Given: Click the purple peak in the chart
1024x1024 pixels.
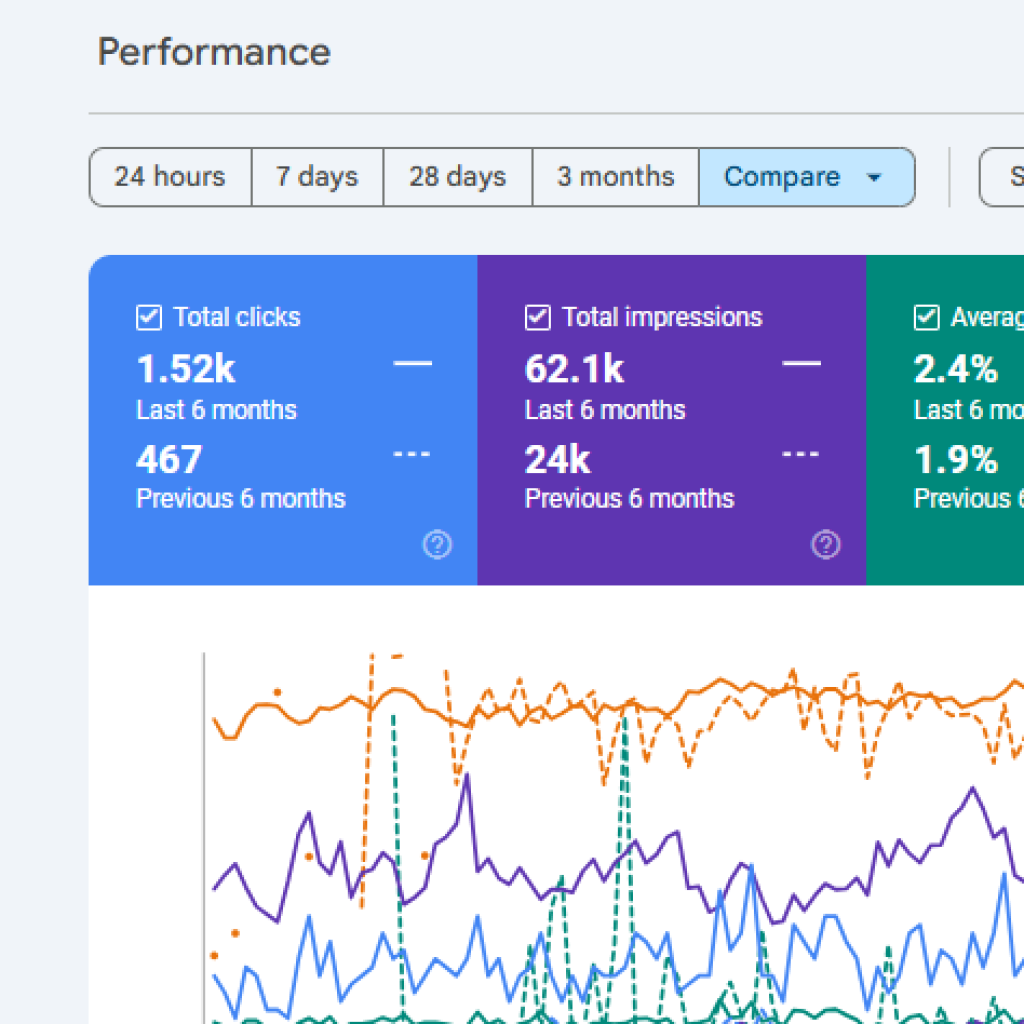Looking at the screenshot, I should pos(467,776).
